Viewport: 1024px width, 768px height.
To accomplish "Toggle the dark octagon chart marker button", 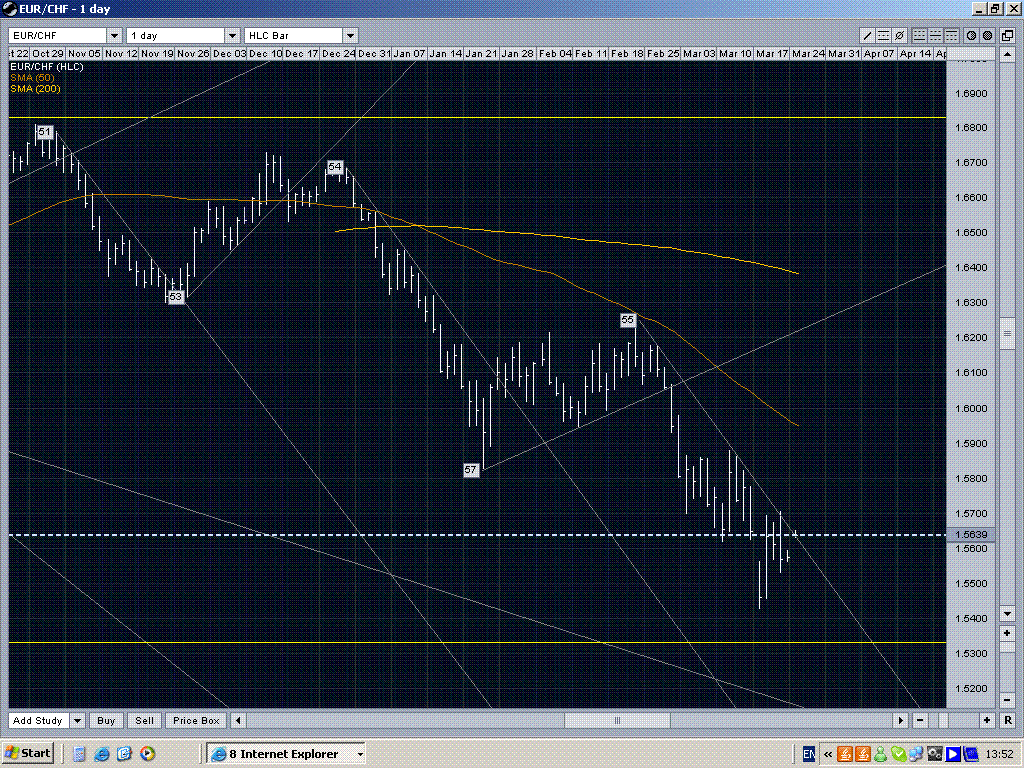I will (x=987, y=35).
